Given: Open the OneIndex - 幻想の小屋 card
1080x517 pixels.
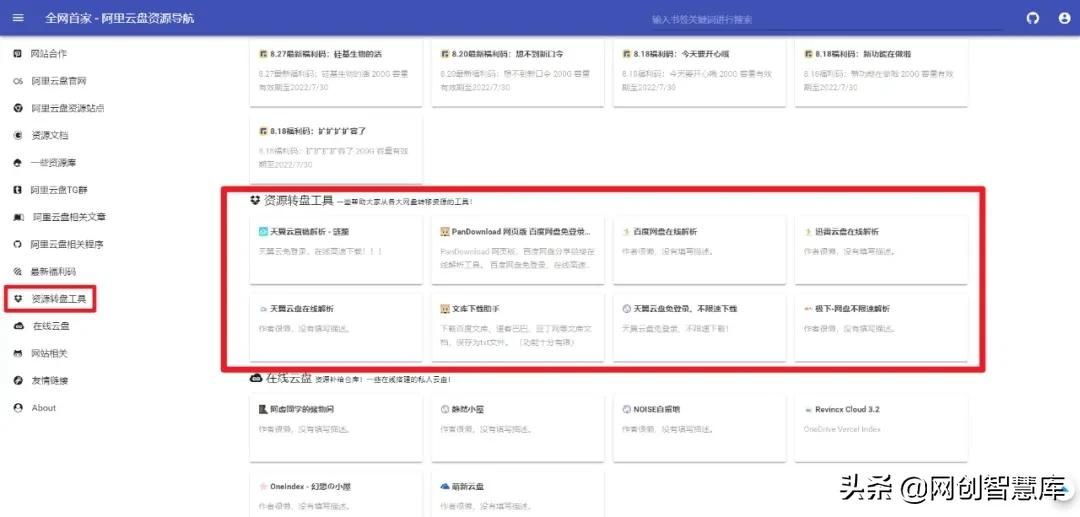Looking at the screenshot, I should click(x=335, y=494).
